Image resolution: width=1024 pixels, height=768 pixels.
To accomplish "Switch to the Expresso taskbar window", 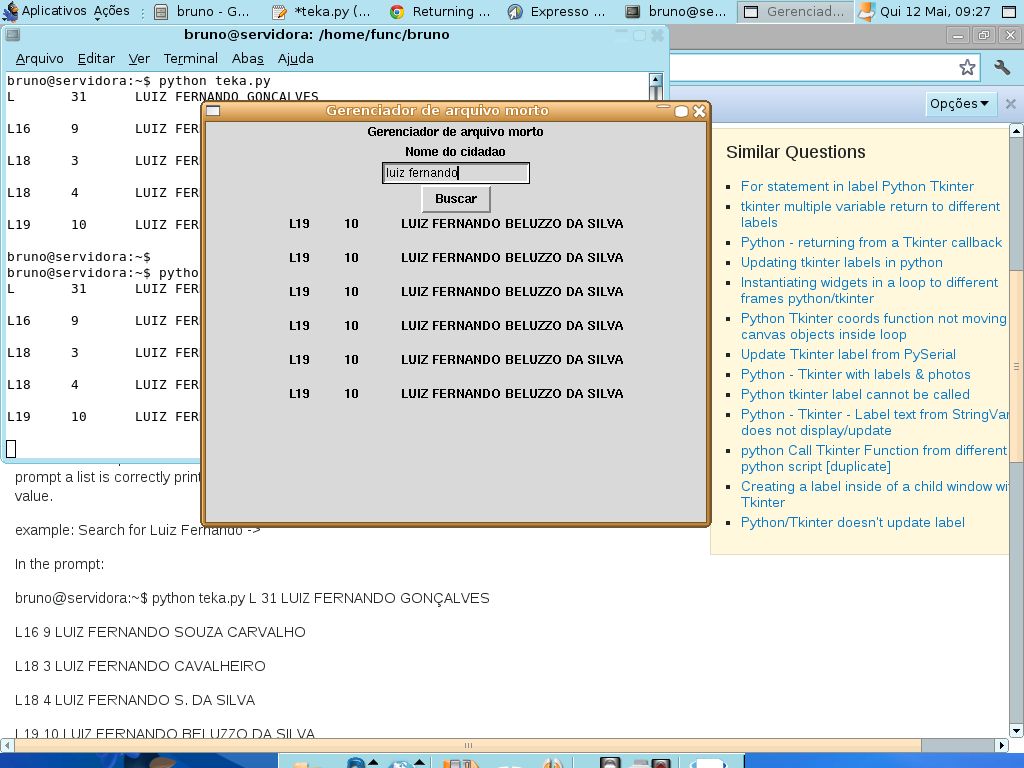I will [x=557, y=12].
